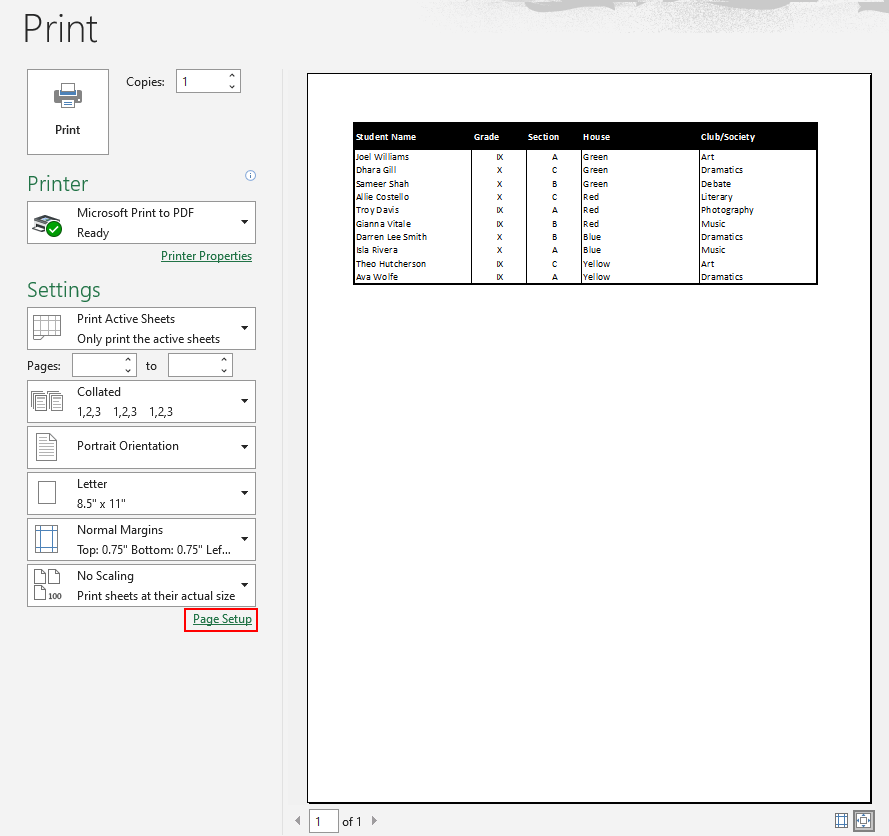
Task: Open the Portrait Orientation dropdown
Action: 245,446
